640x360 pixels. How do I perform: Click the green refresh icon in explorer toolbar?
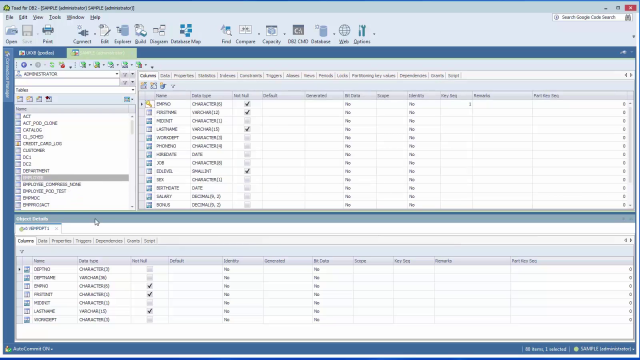52,65
